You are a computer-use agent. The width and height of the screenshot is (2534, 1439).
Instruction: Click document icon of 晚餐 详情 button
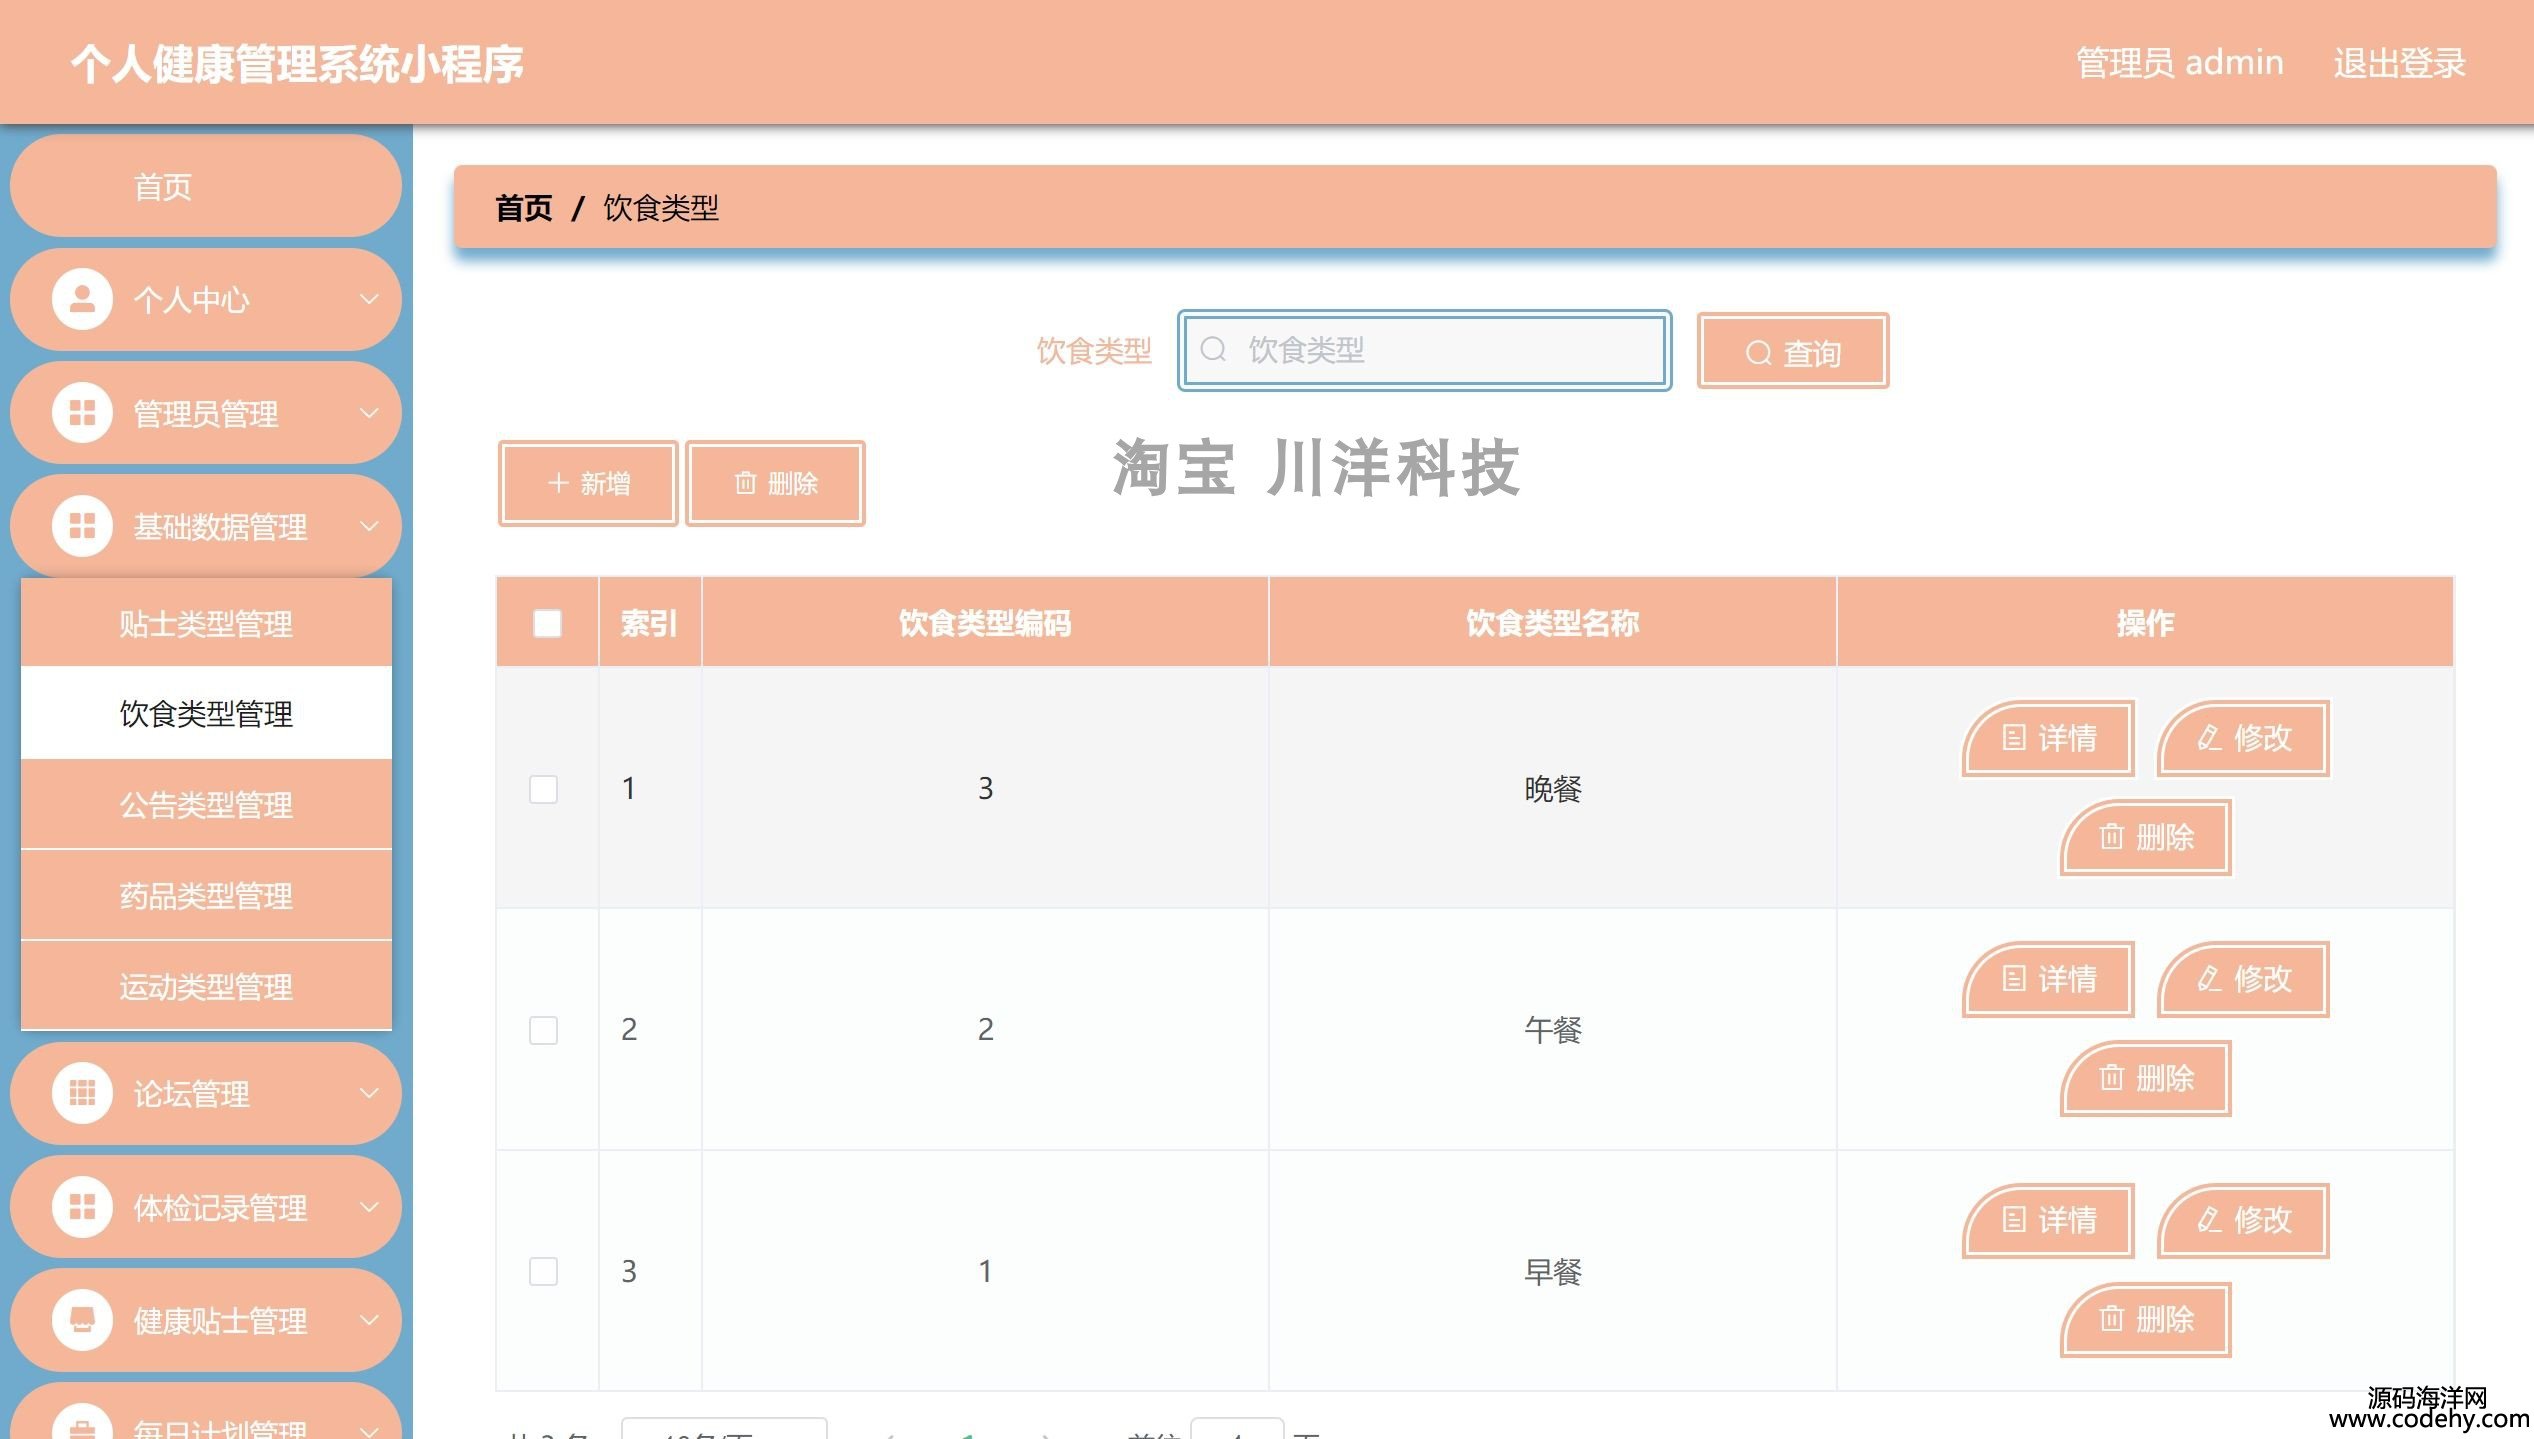click(2014, 738)
